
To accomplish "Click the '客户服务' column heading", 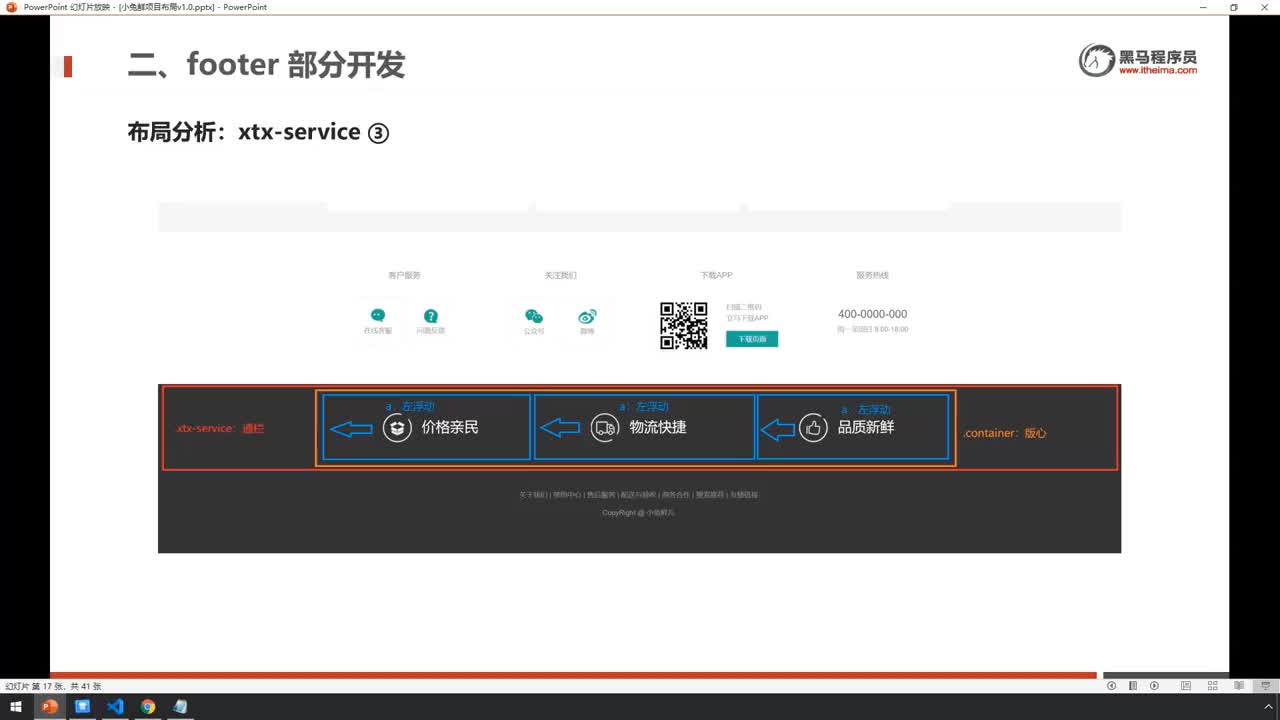I will click(x=404, y=275).
